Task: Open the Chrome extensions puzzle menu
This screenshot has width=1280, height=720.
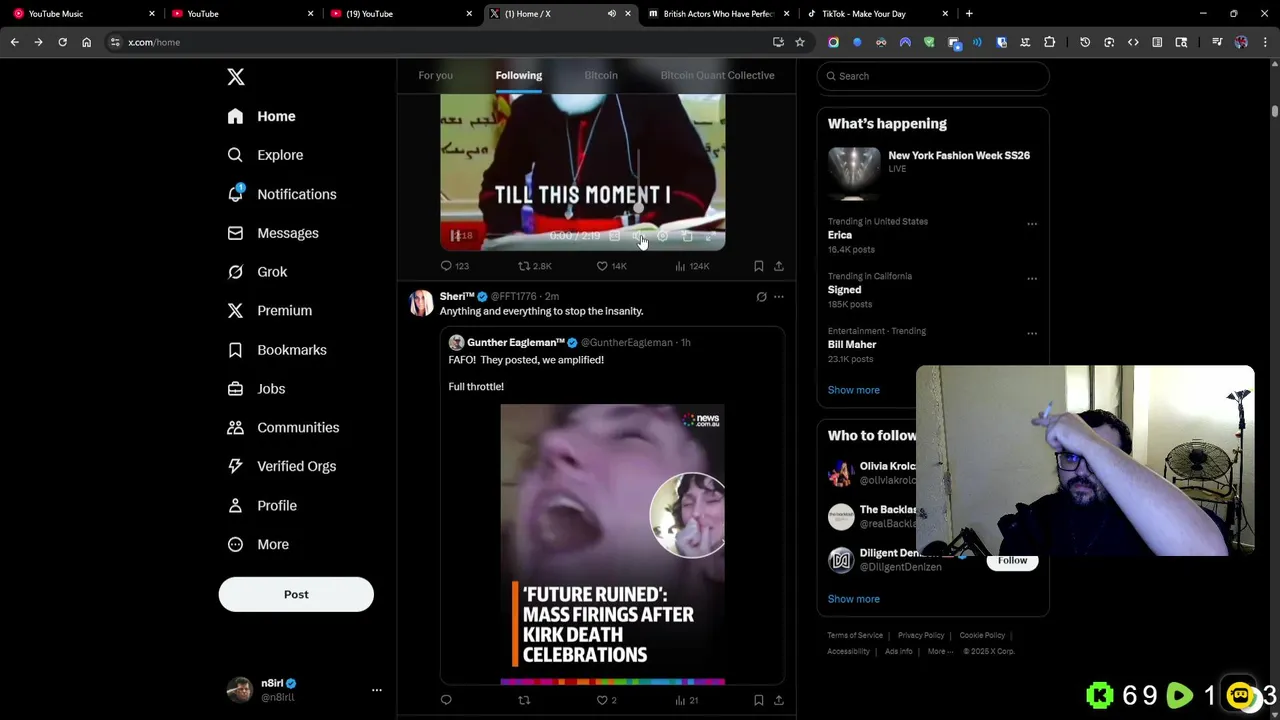Action: (x=1049, y=42)
